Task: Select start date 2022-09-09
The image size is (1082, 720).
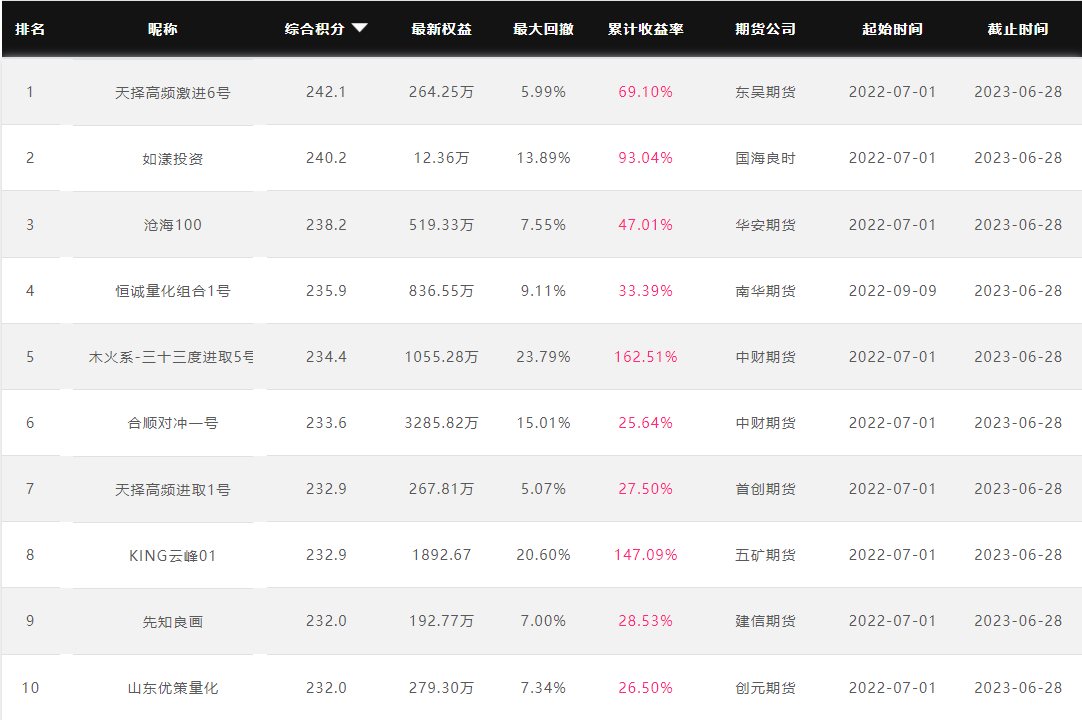Action: tap(893, 291)
